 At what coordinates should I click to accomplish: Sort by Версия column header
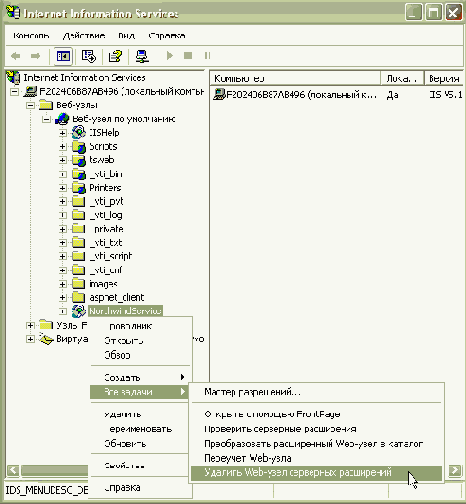click(x=444, y=78)
